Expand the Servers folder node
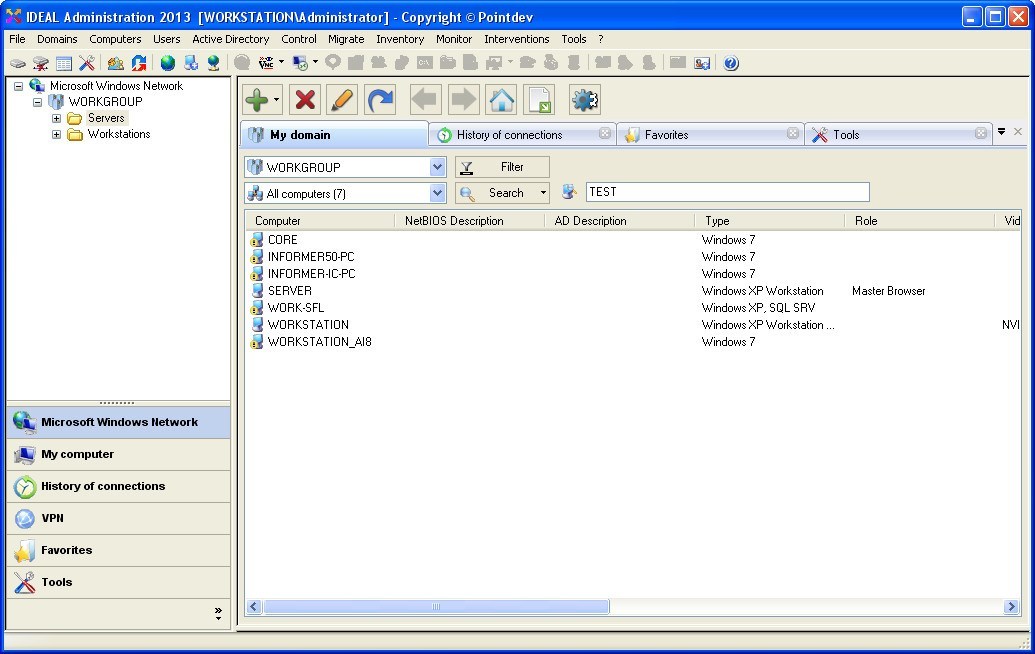1035x654 pixels. 57,118
